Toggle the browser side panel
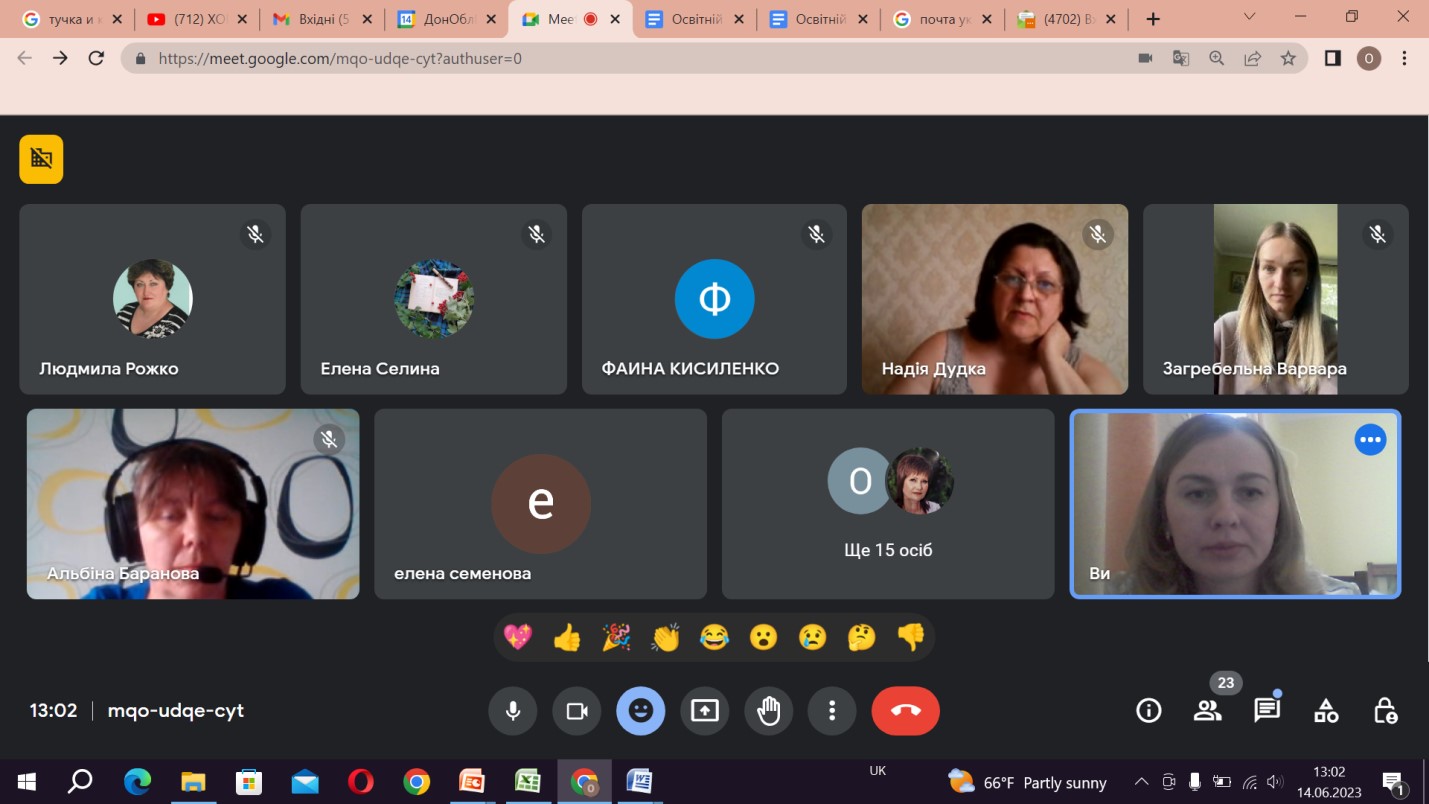Viewport: 1429px width, 804px height. pos(1332,58)
